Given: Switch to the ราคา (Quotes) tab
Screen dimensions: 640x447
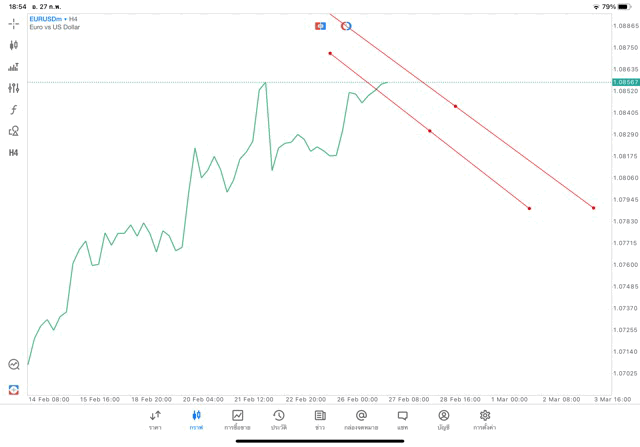Looking at the screenshot, I should pyautogui.click(x=155, y=420).
